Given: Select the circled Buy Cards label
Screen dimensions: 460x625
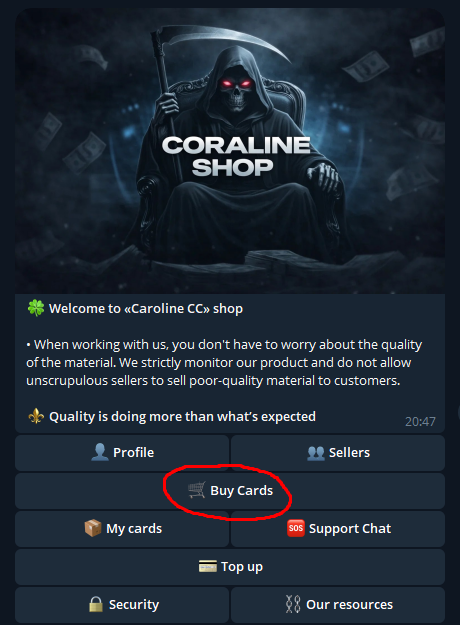Looking at the screenshot, I should (x=242, y=490).
